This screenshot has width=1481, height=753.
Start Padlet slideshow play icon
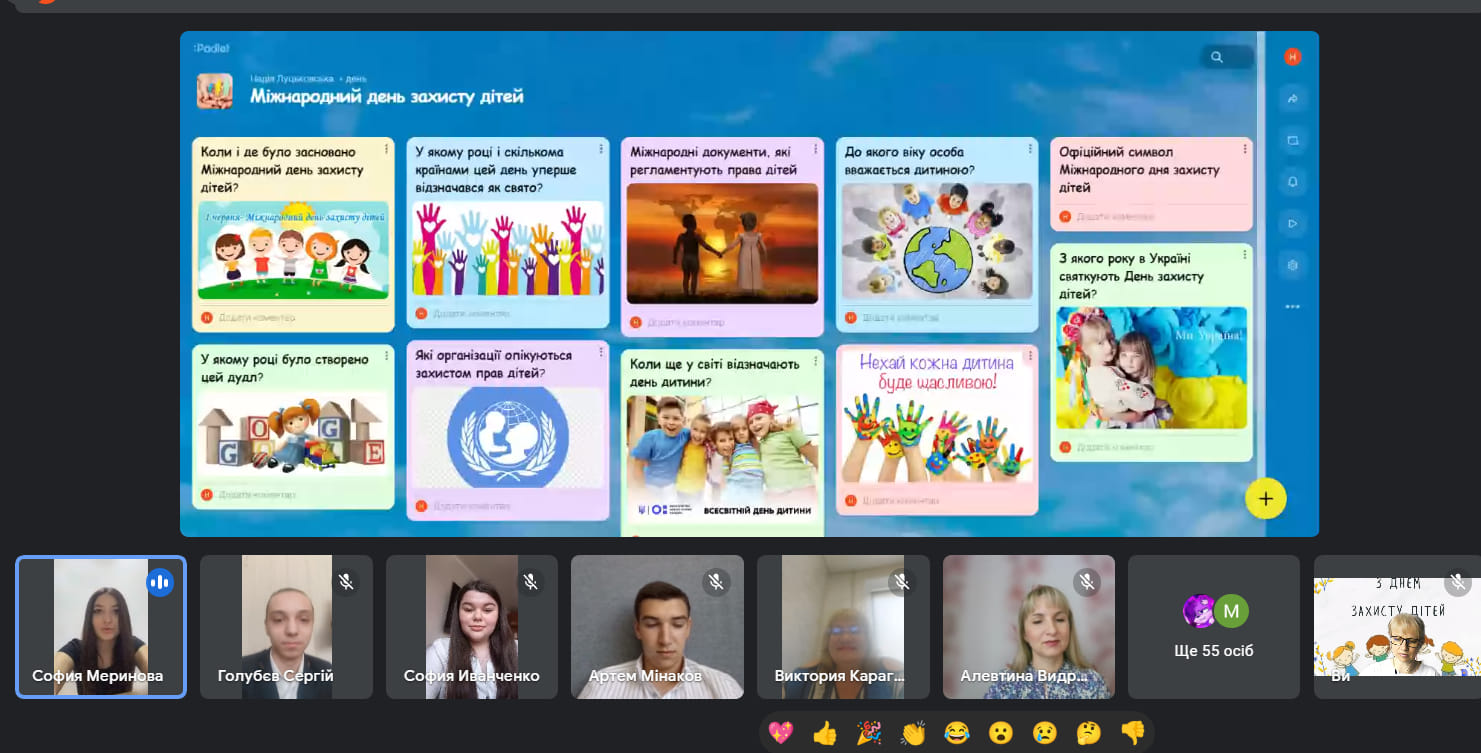point(1292,224)
